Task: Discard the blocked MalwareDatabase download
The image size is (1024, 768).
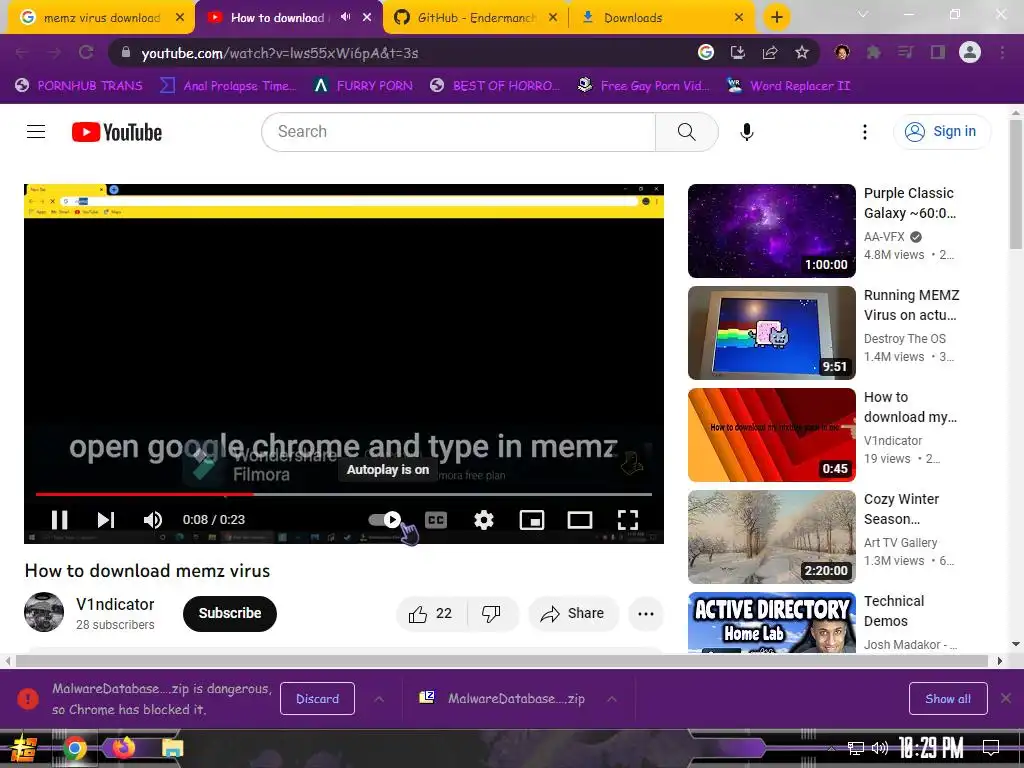Action: pyautogui.click(x=317, y=699)
